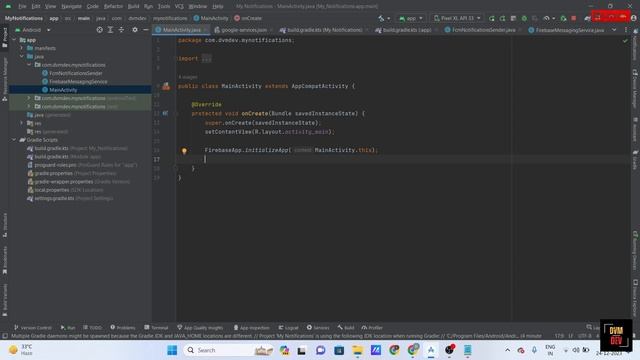The image size is (640, 360).
Task: Select MainActivity in the project tree
Action: click(x=63, y=90)
